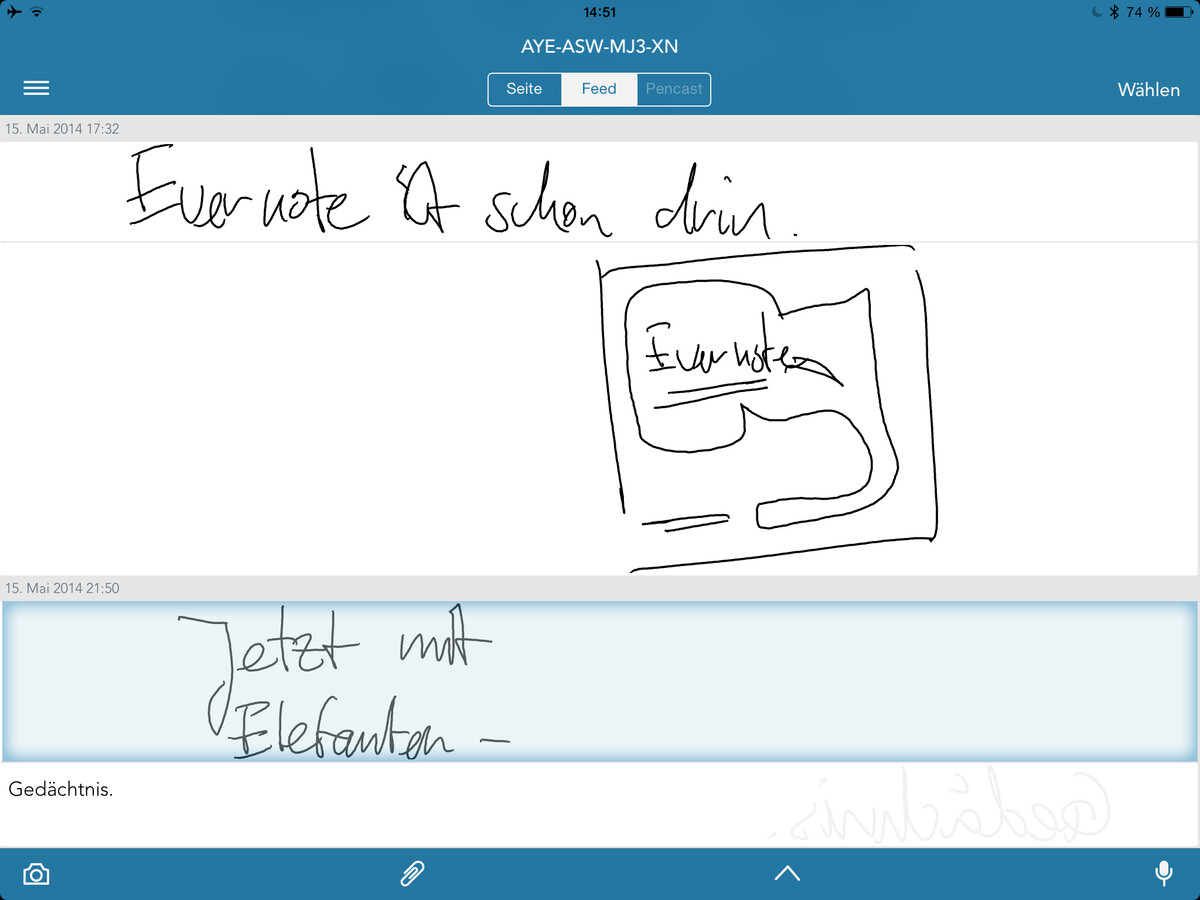Open the Evernote elephant sketch entry

pos(600,409)
